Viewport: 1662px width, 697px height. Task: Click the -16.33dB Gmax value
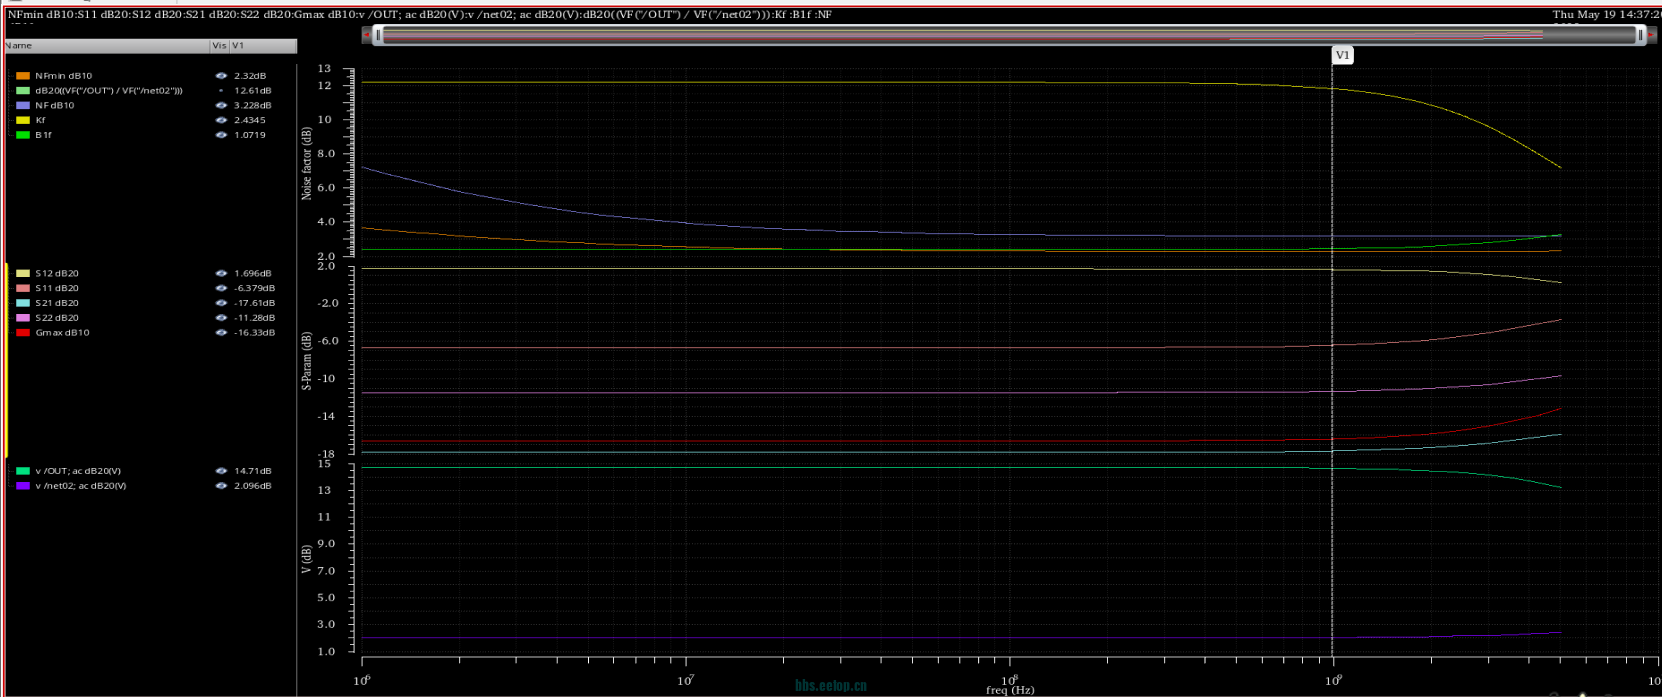(254, 333)
